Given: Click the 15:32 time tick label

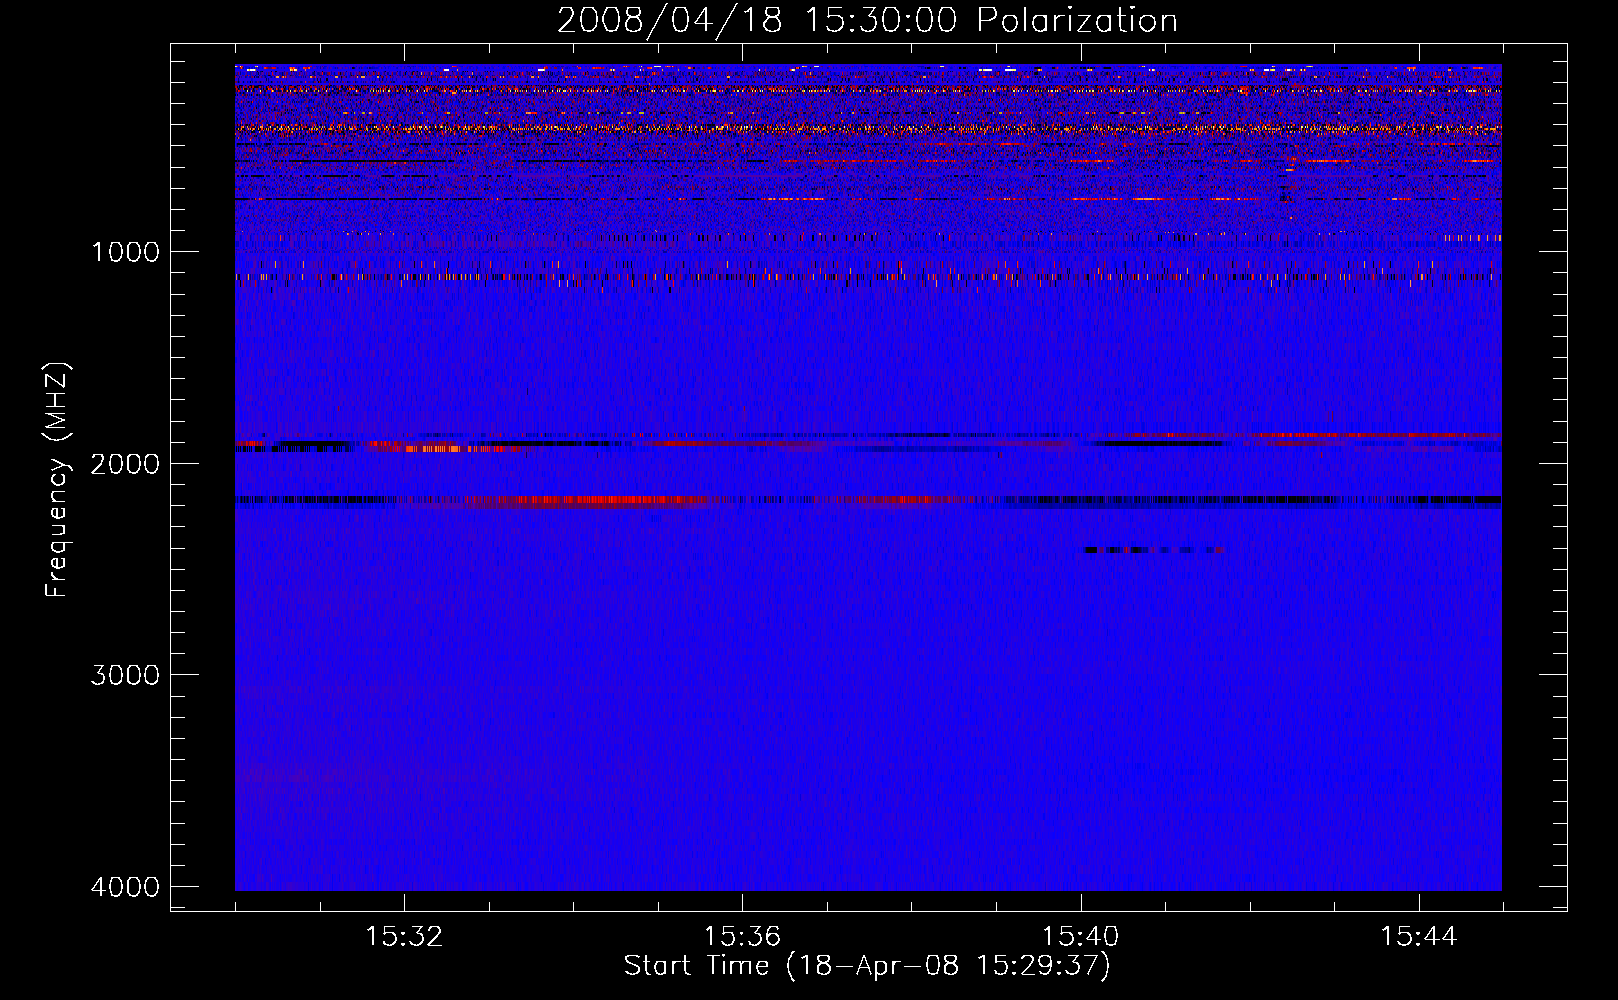Looking at the screenshot, I should (x=404, y=937).
